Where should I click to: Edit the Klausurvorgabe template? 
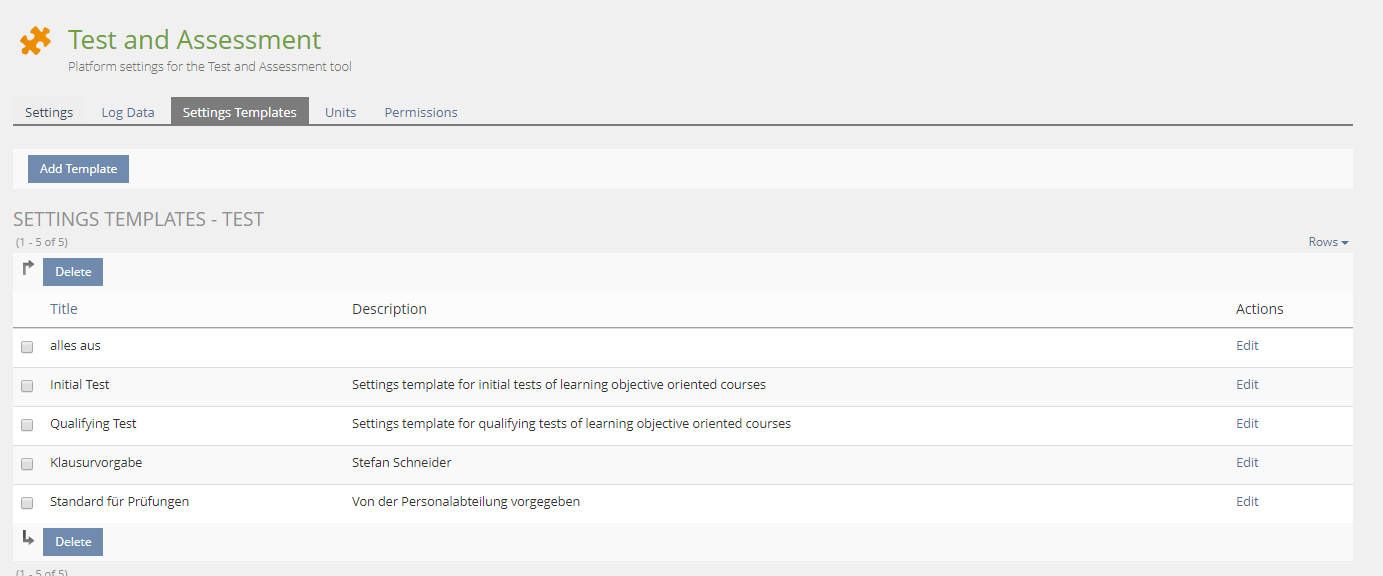(1247, 463)
